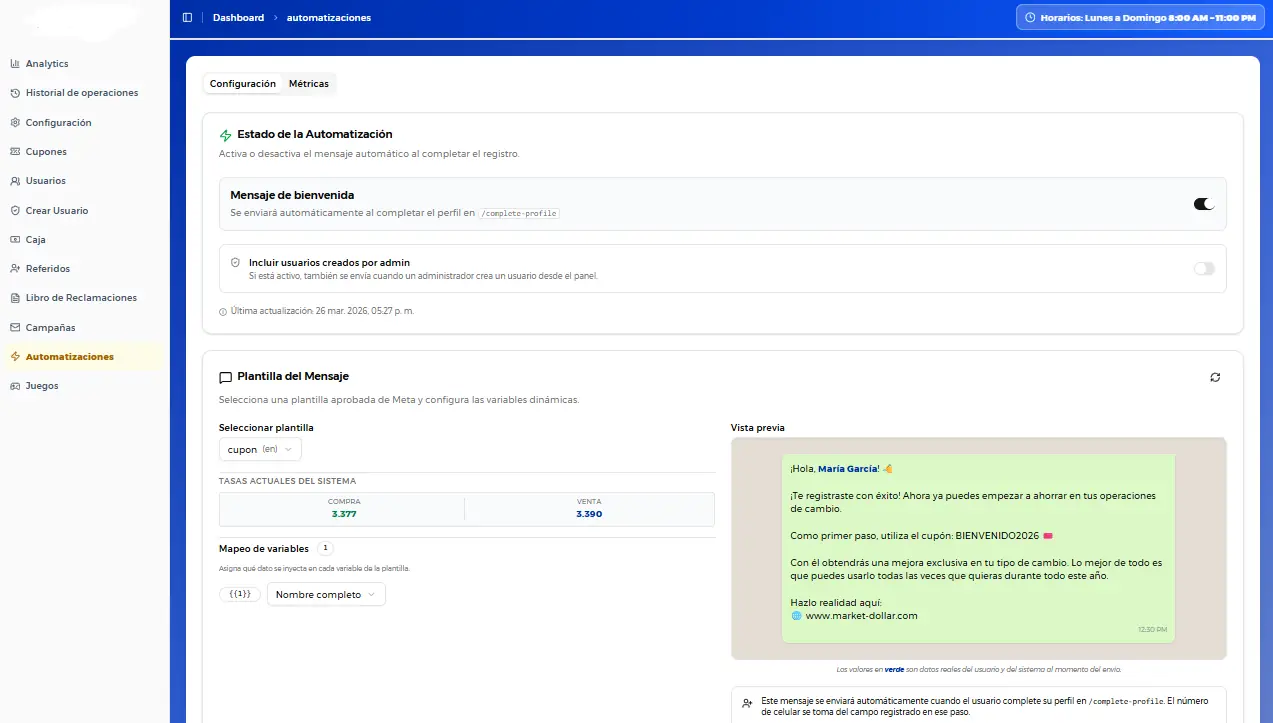1273x723 pixels.
Task: Open Configuración from the sidebar menu
Action: tap(84, 123)
